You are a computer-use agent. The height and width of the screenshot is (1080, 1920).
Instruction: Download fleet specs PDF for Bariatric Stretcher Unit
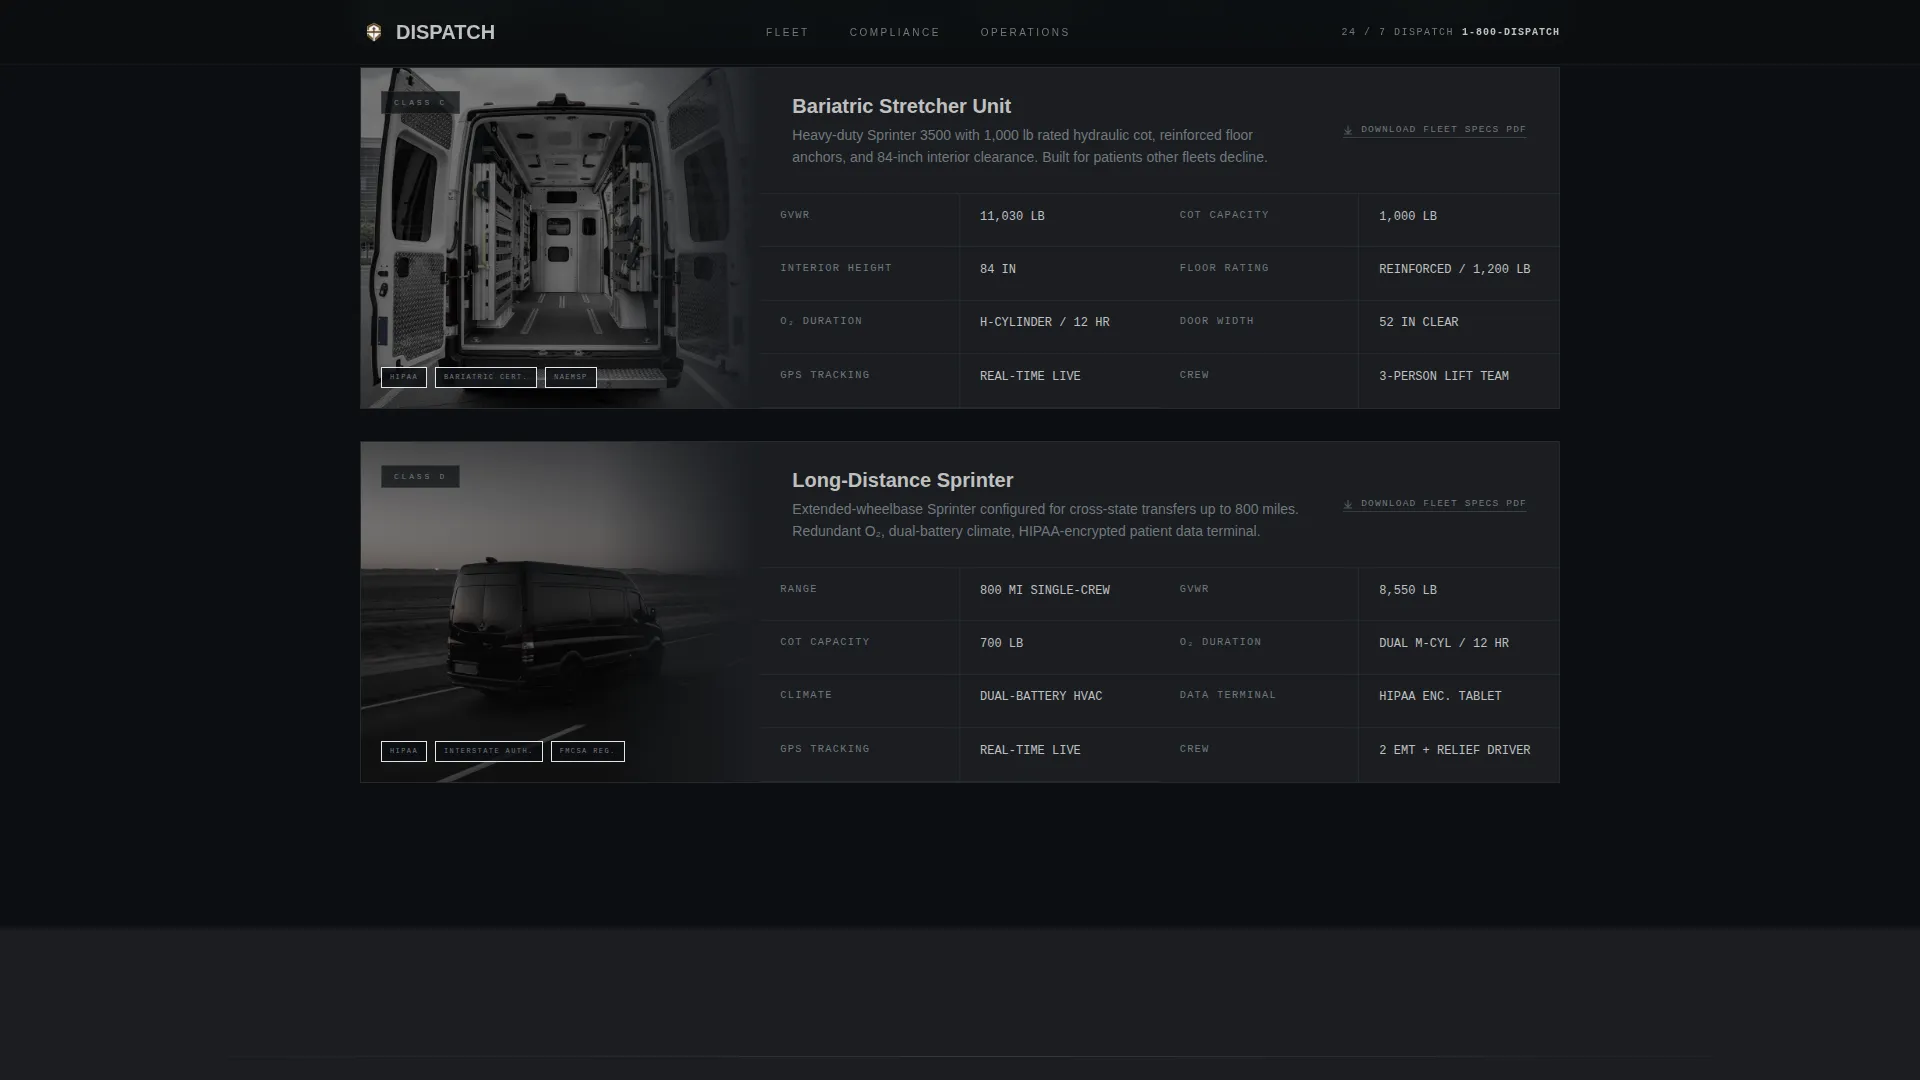click(1435, 130)
